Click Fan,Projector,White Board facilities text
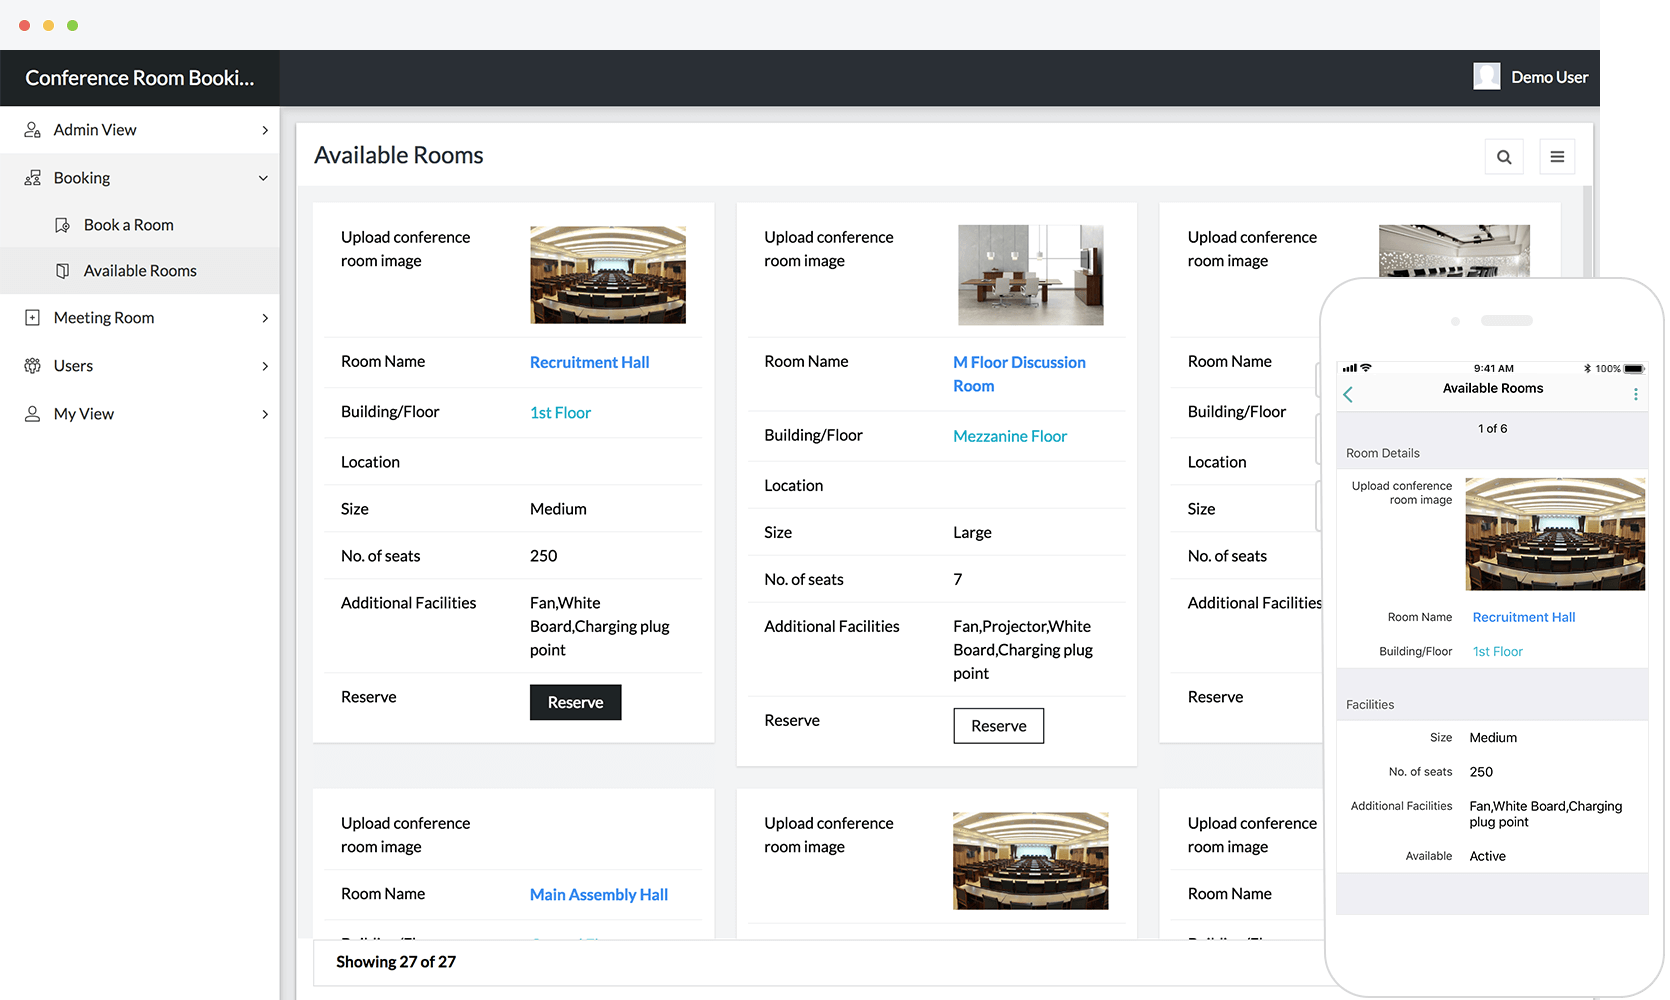Image resolution: width=1670 pixels, height=1000 pixels. (x=1023, y=650)
